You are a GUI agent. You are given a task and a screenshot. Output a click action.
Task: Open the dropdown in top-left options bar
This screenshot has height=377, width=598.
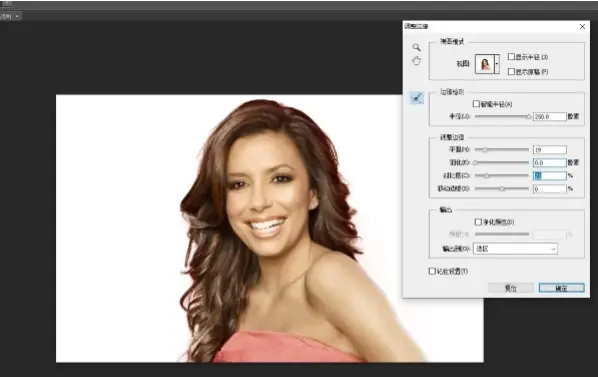17,16
